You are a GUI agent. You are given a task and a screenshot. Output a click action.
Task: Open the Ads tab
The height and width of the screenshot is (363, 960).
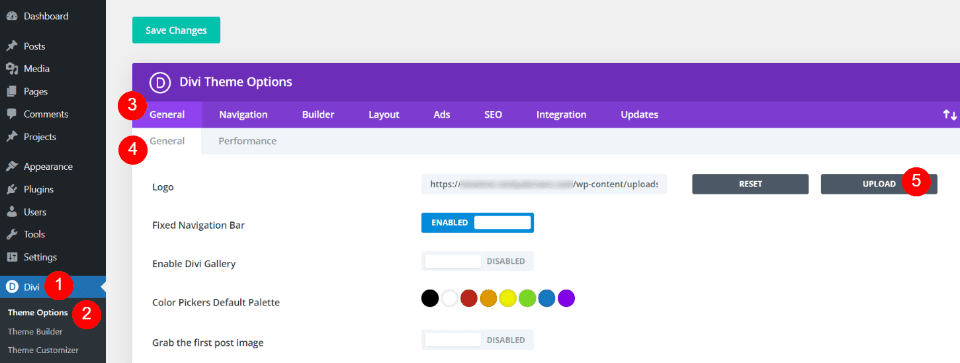(441, 114)
